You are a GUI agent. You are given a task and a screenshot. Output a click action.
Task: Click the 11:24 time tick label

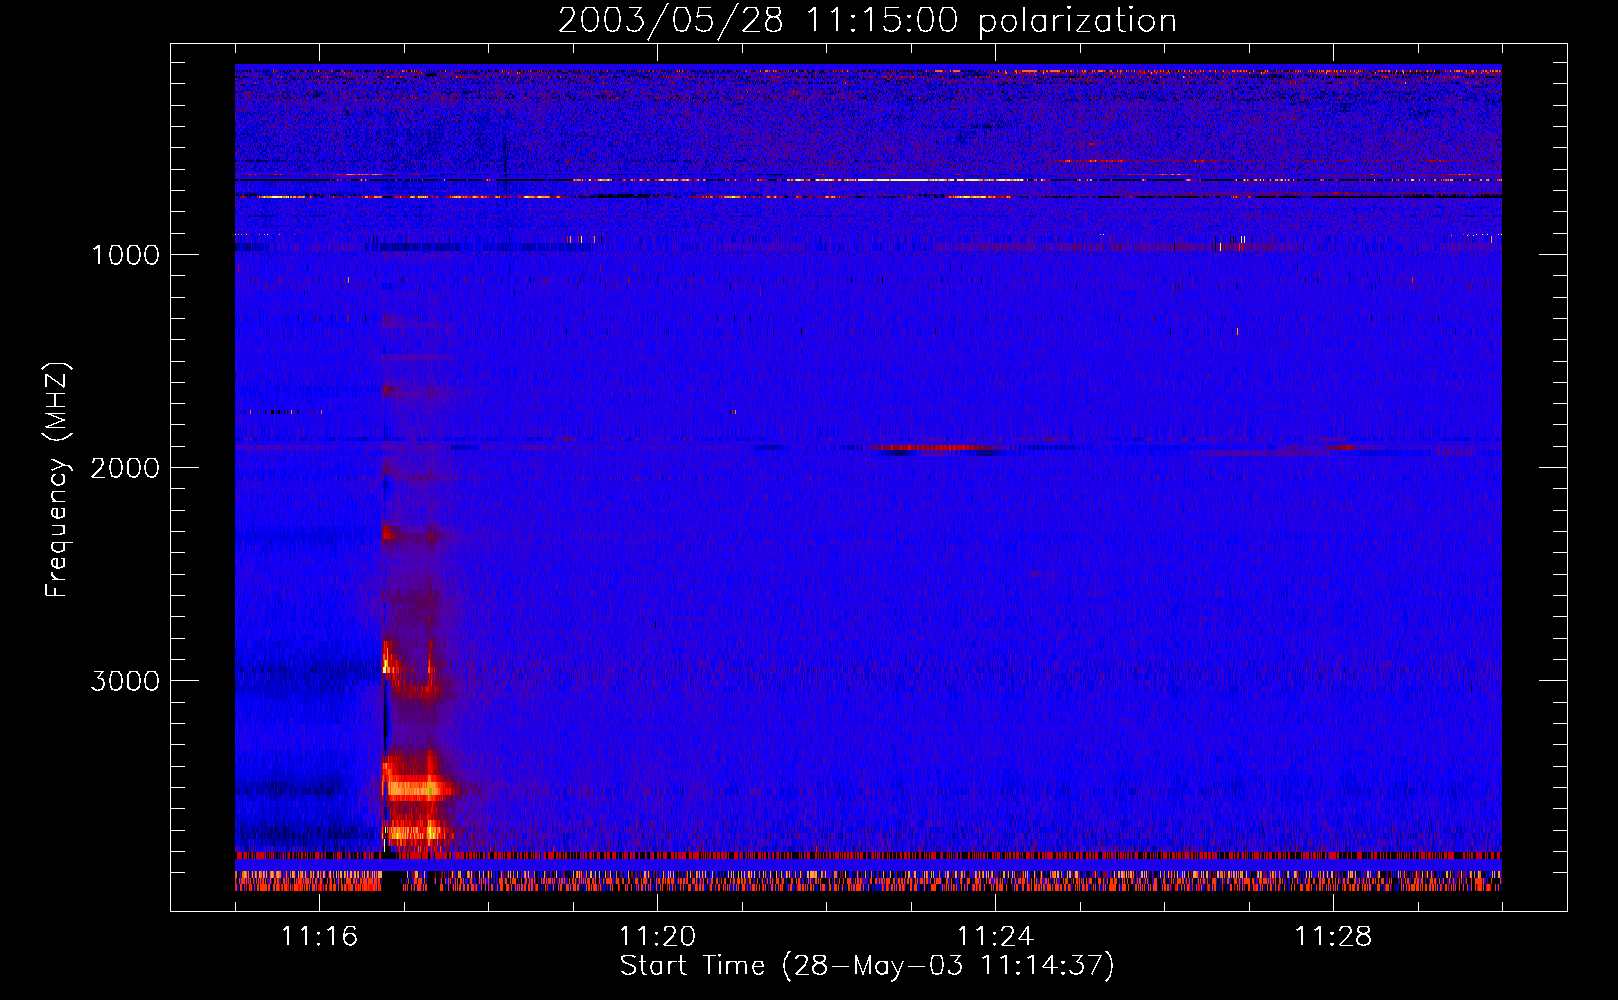tap(995, 936)
